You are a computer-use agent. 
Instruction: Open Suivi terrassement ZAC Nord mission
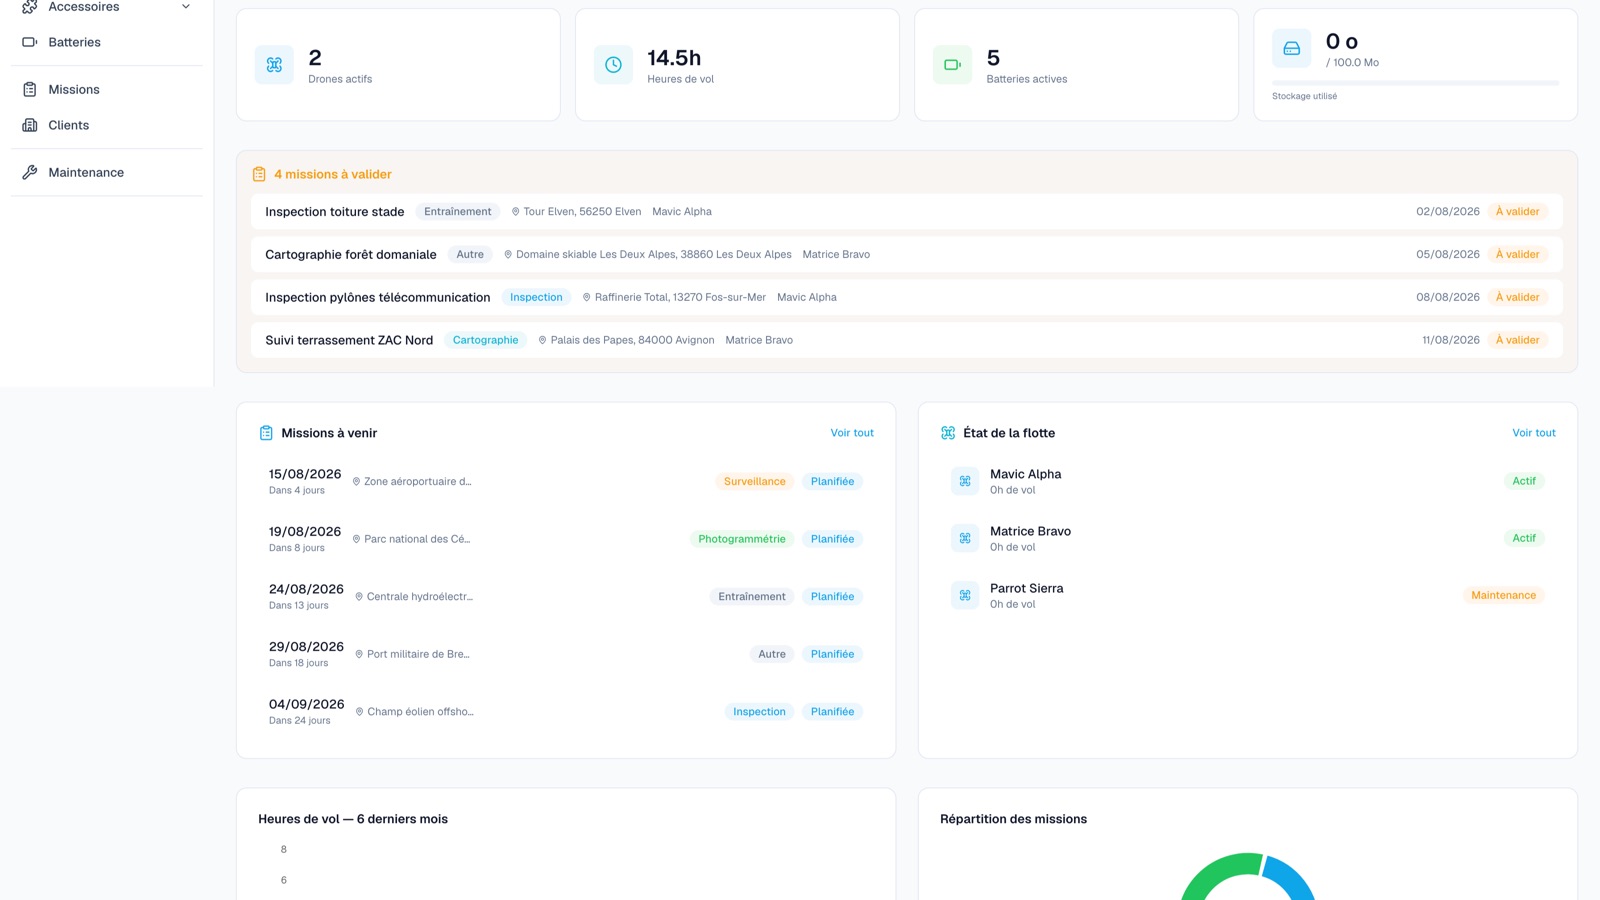pos(907,340)
